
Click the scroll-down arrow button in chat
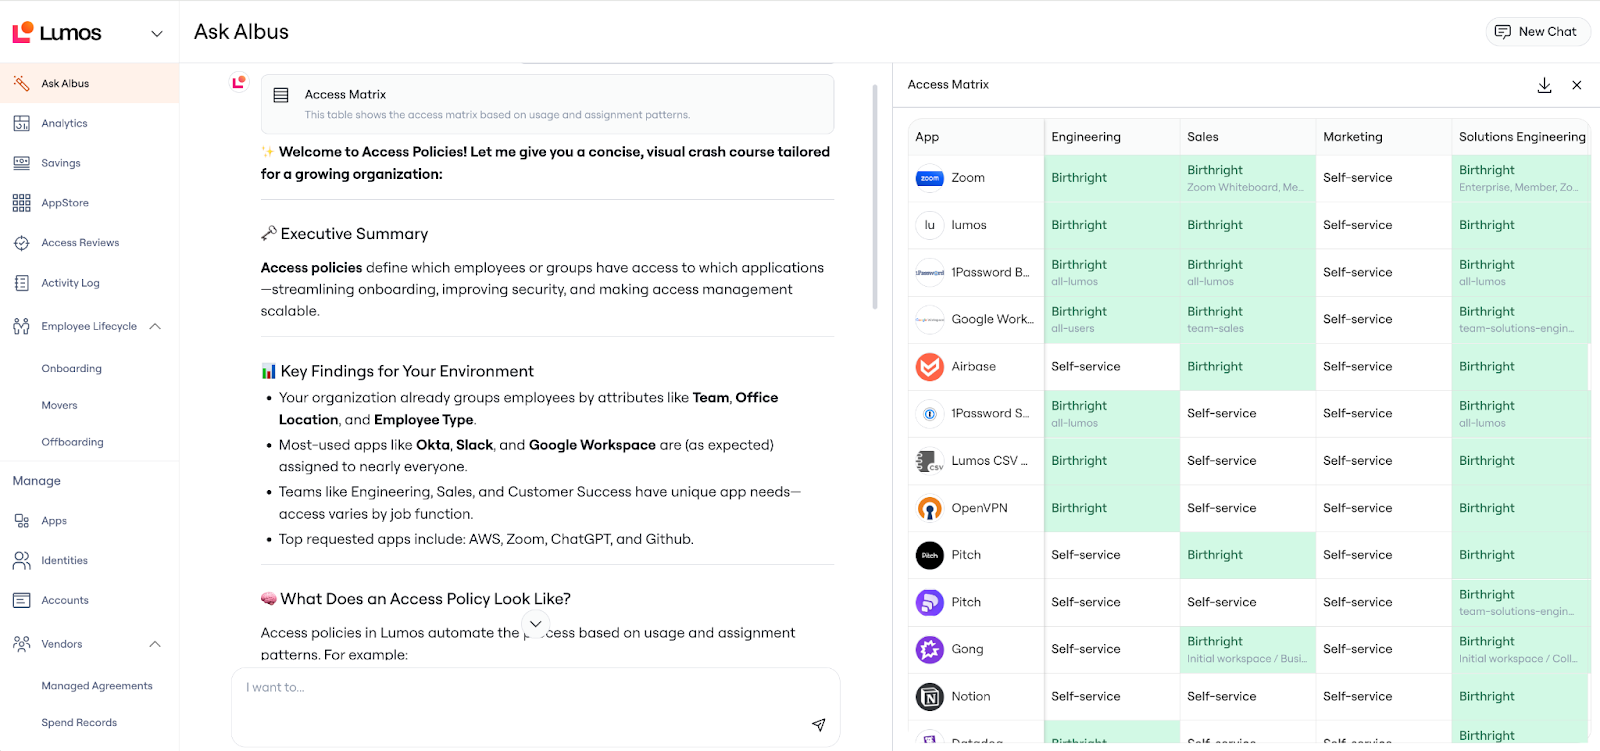point(536,624)
